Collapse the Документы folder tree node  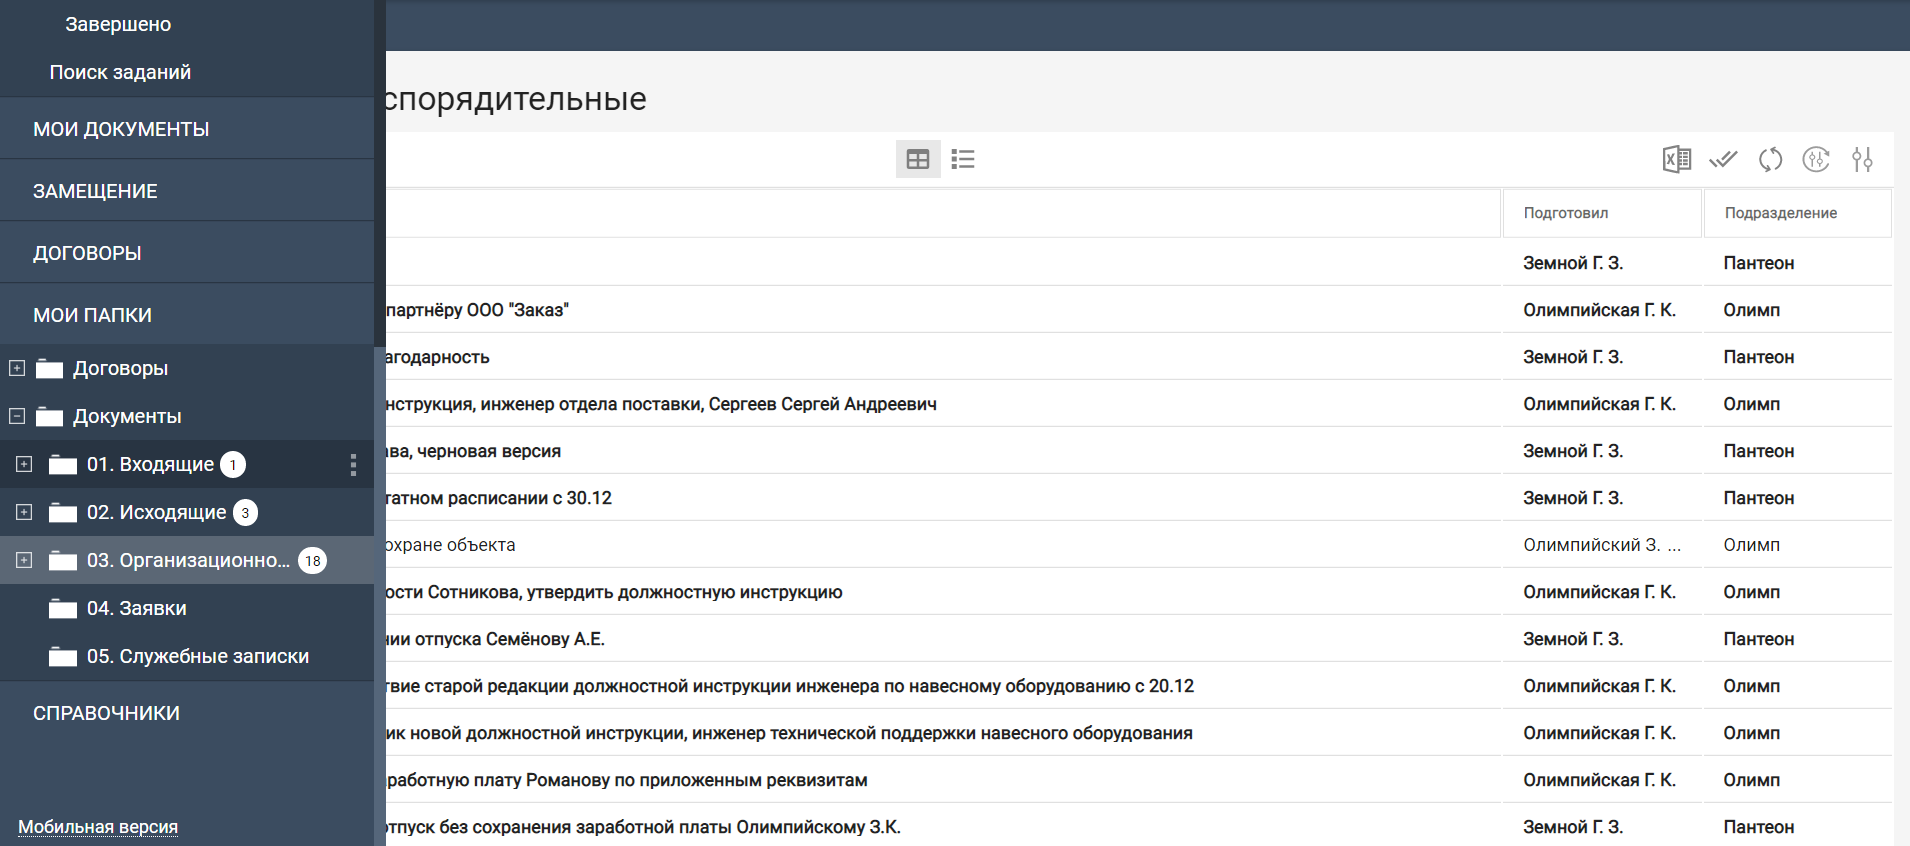tap(17, 416)
